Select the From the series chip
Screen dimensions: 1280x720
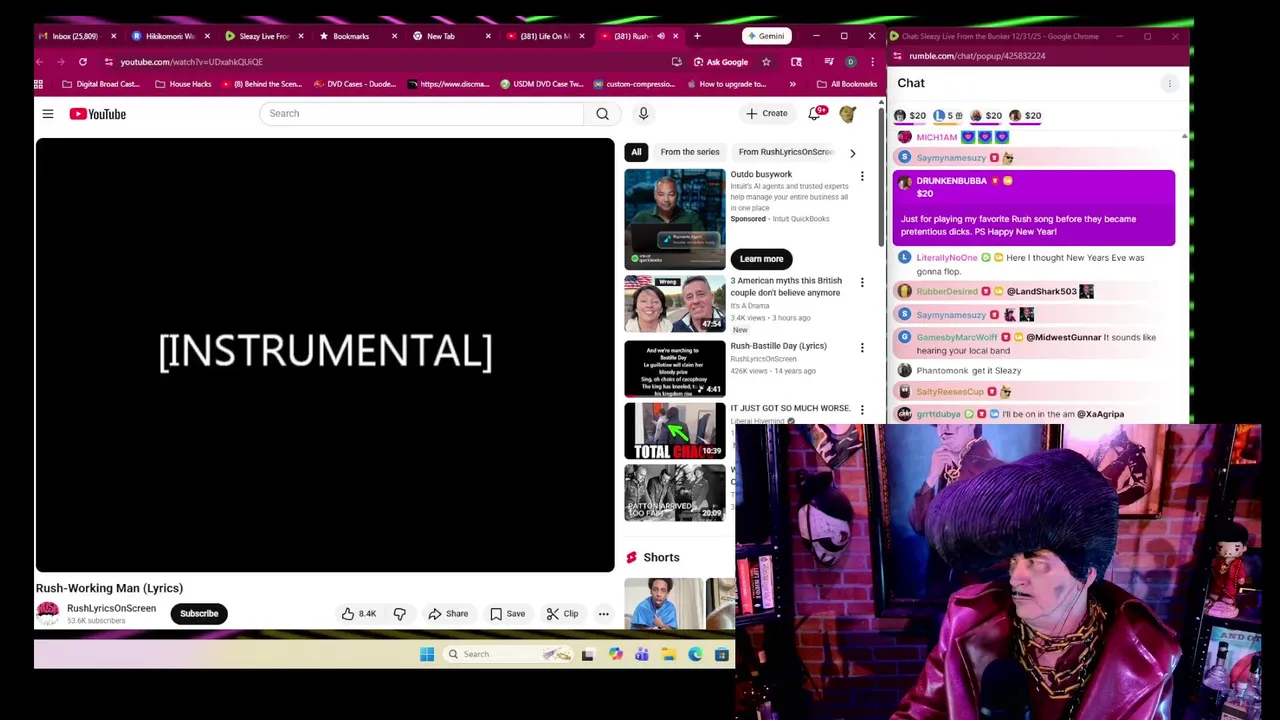690,152
